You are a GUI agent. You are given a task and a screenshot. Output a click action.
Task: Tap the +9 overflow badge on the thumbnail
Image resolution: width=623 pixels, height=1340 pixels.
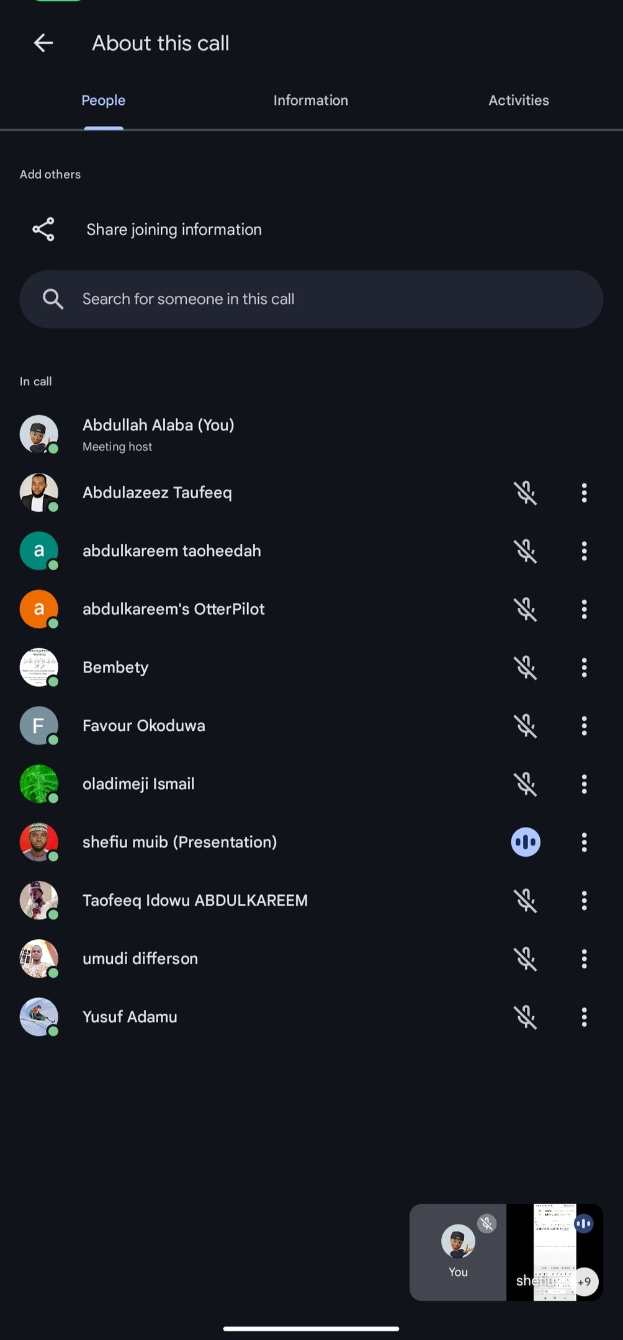click(x=585, y=1281)
